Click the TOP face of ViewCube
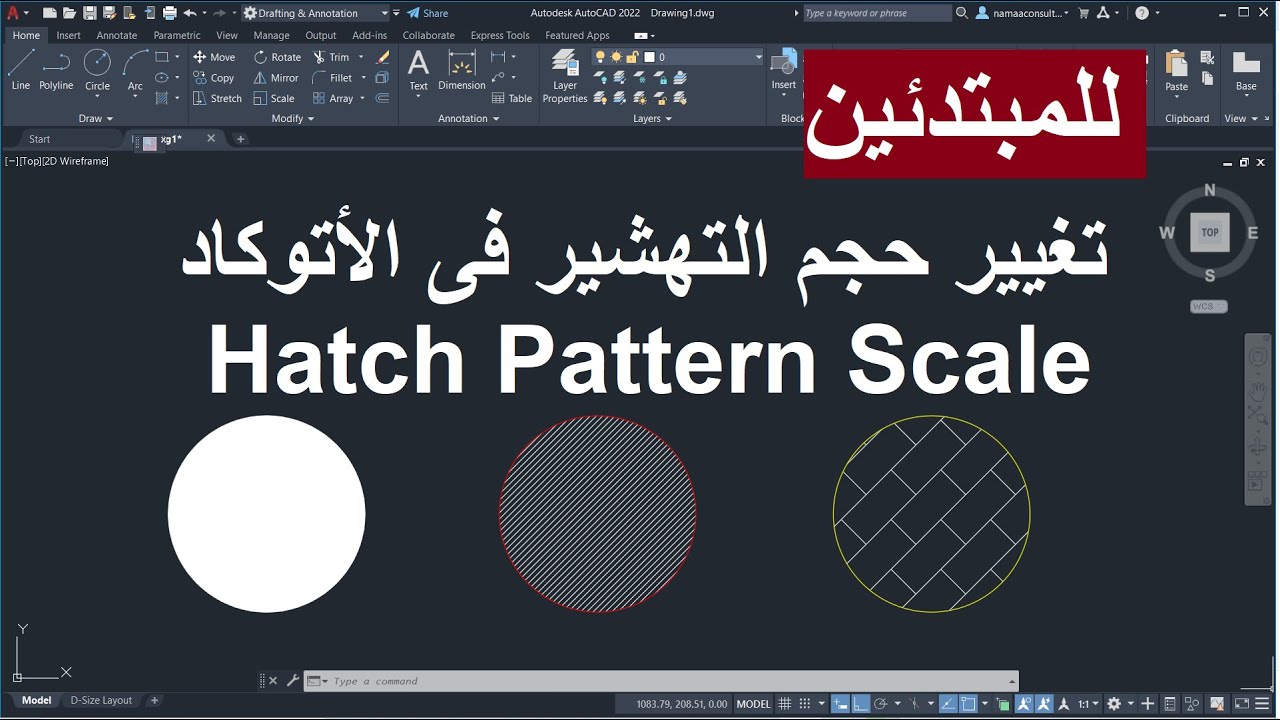 1210,232
